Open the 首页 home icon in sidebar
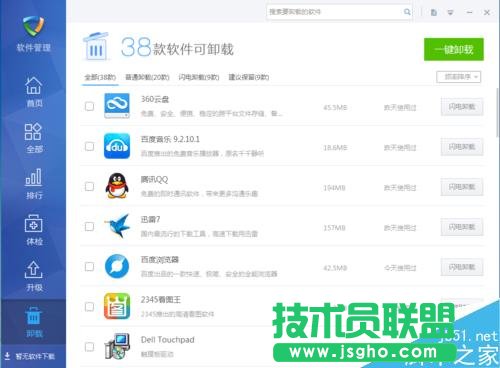Image resolution: width=500 pixels, height=368 pixels. click(x=34, y=85)
